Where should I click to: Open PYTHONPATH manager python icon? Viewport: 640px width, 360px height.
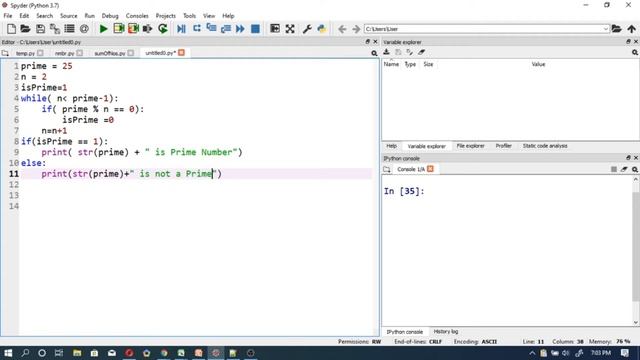coord(322,29)
